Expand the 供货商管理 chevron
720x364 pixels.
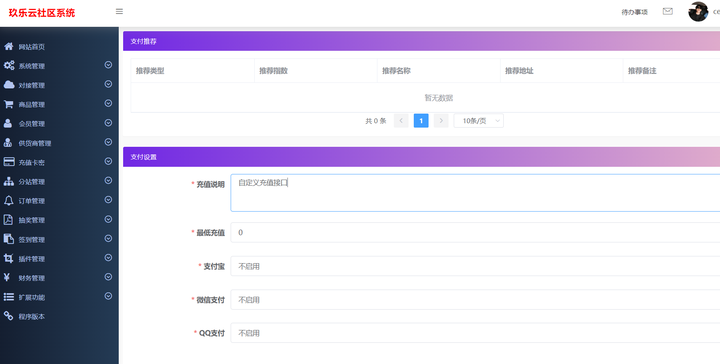108,142
